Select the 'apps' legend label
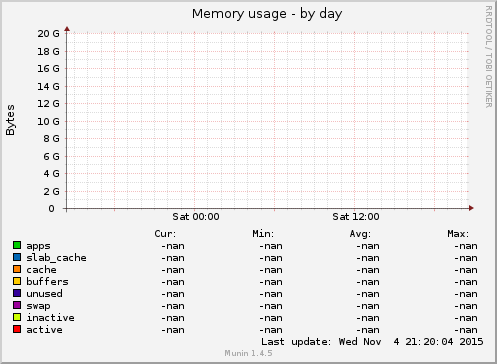The image size is (497, 364). 38,246
